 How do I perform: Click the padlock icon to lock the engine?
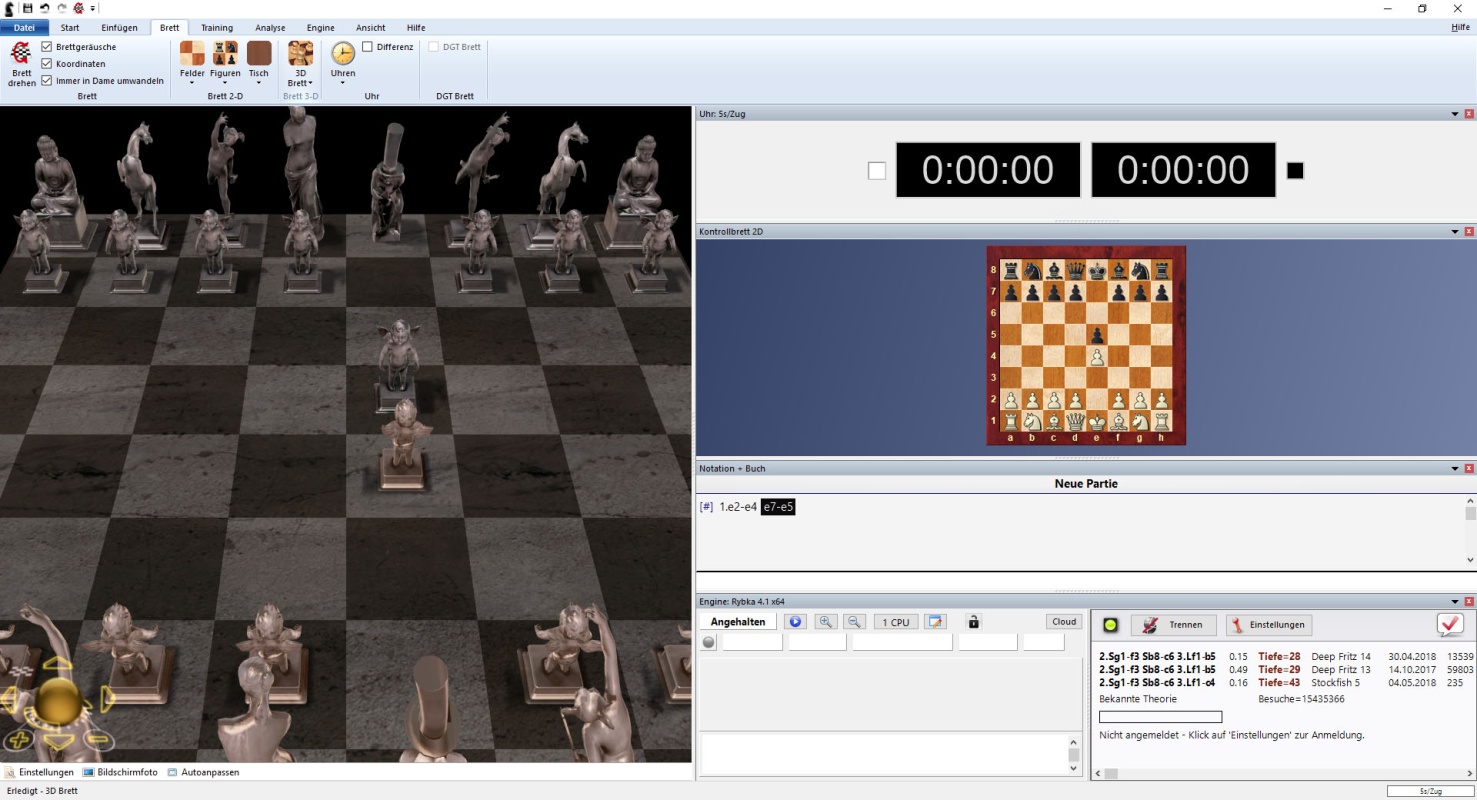974,622
